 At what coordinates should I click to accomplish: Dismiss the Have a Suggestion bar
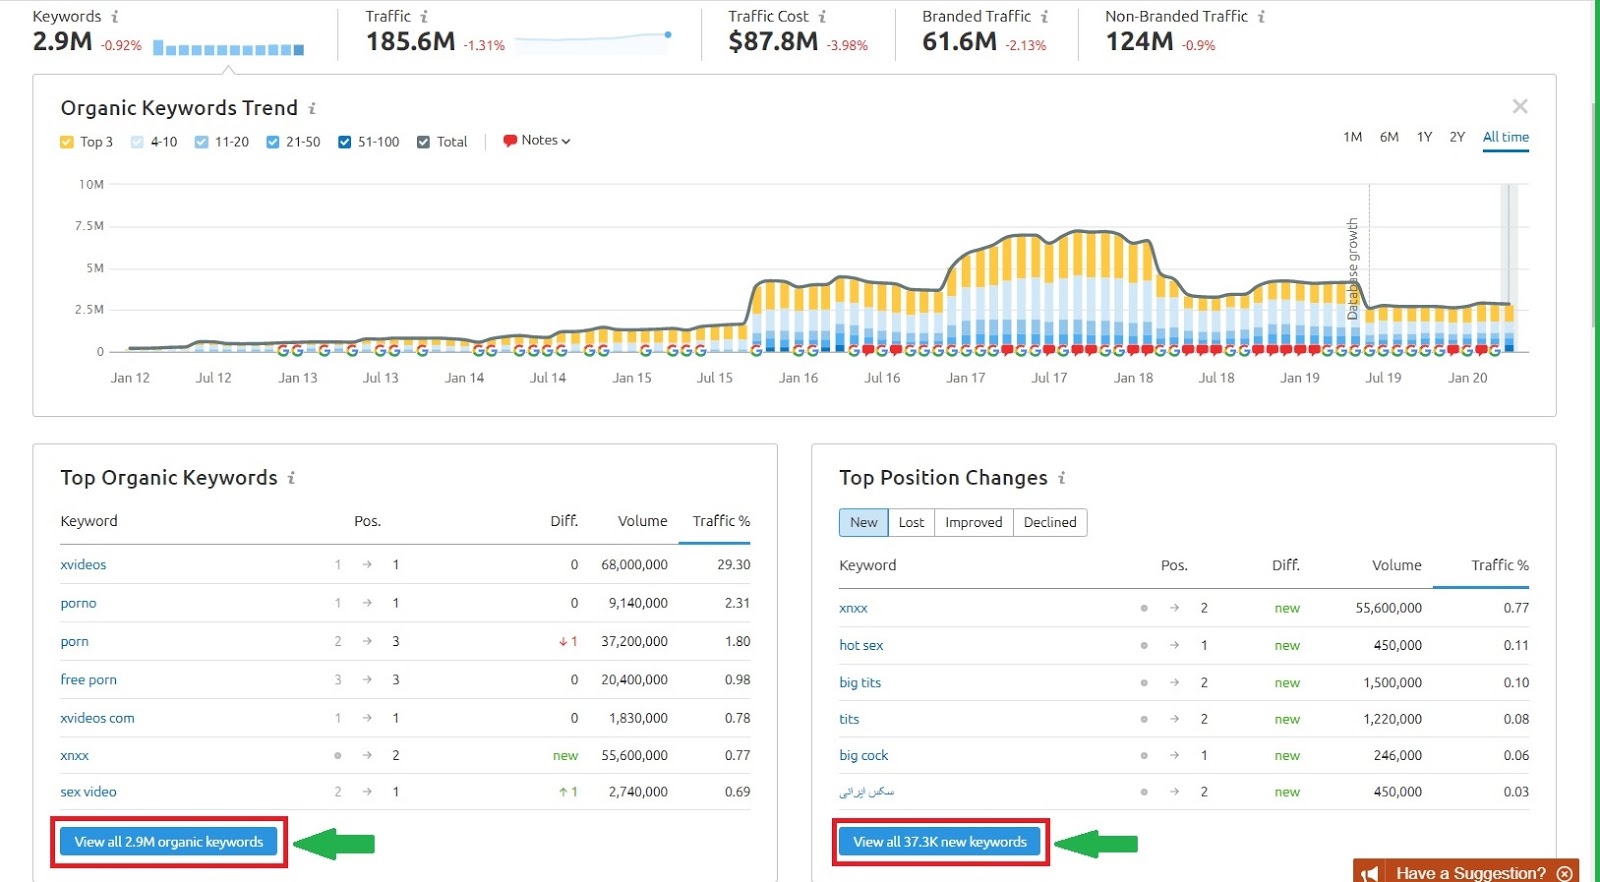1565,874
